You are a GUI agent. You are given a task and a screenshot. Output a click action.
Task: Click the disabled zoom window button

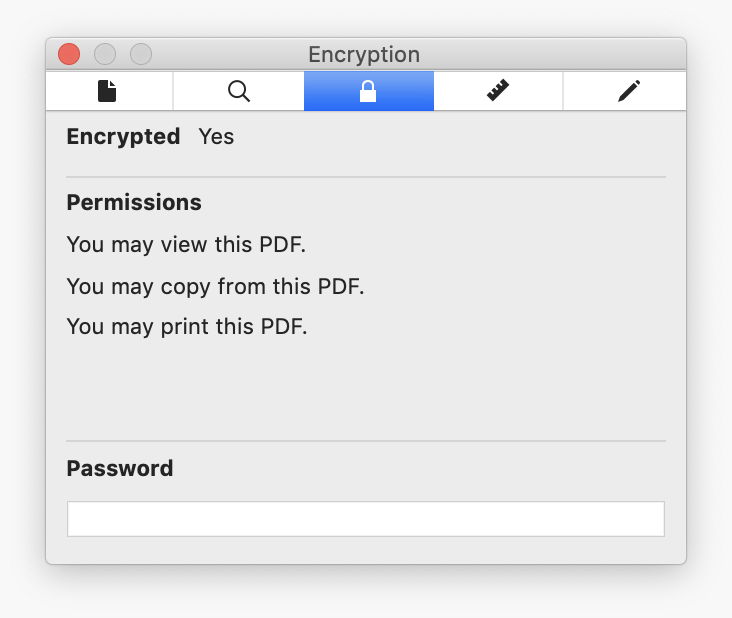point(141,54)
